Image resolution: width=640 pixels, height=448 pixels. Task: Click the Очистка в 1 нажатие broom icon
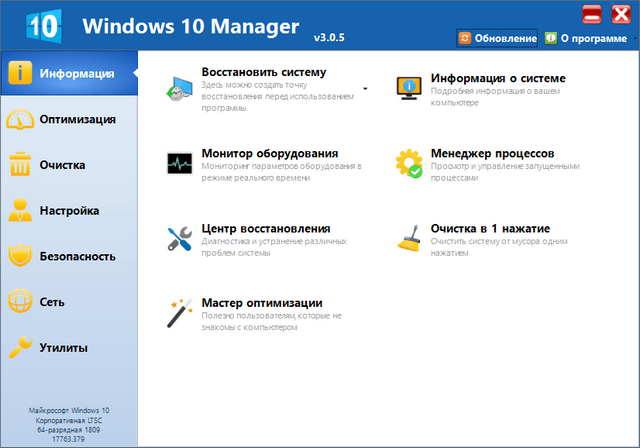point(409,238)
